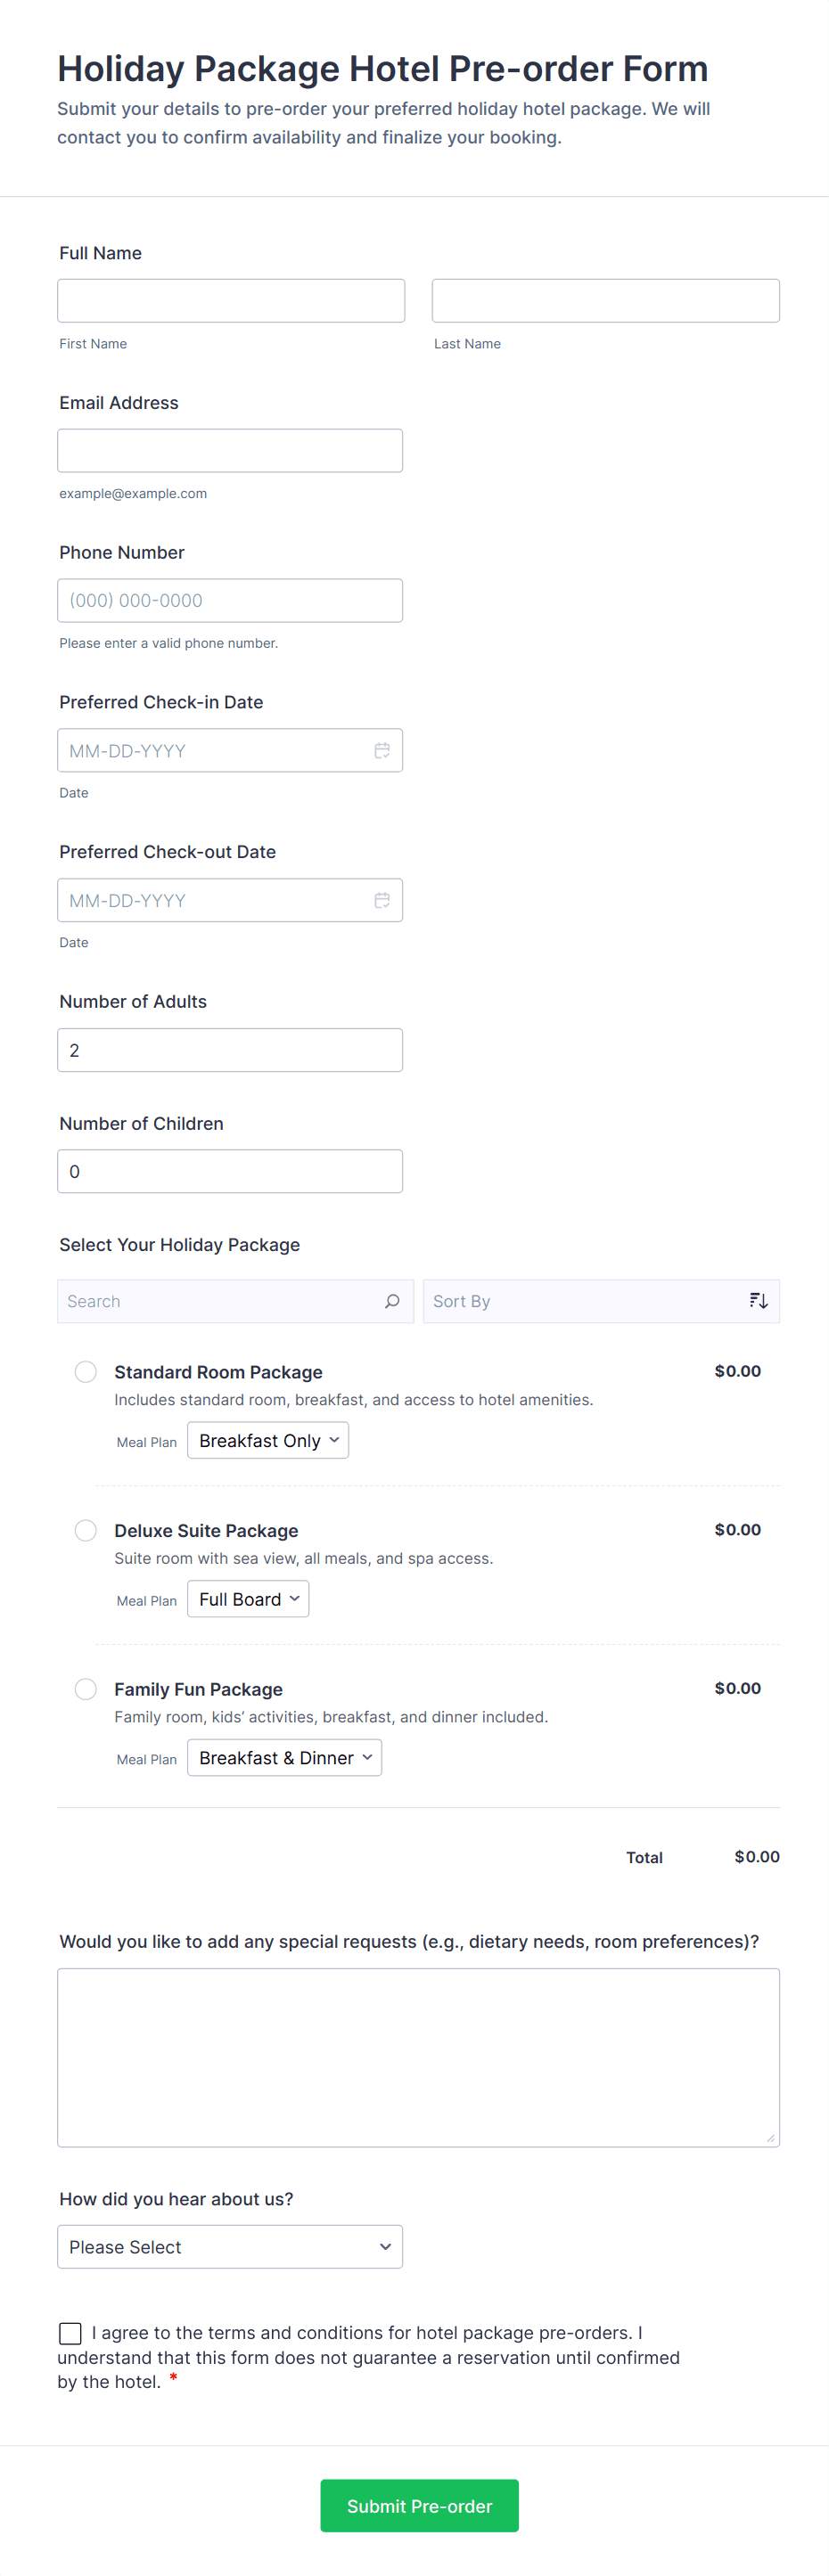This screenshot has height=2576, width=829.
Task: Open the check-out date calendar icon
Action: coord(382,900)
